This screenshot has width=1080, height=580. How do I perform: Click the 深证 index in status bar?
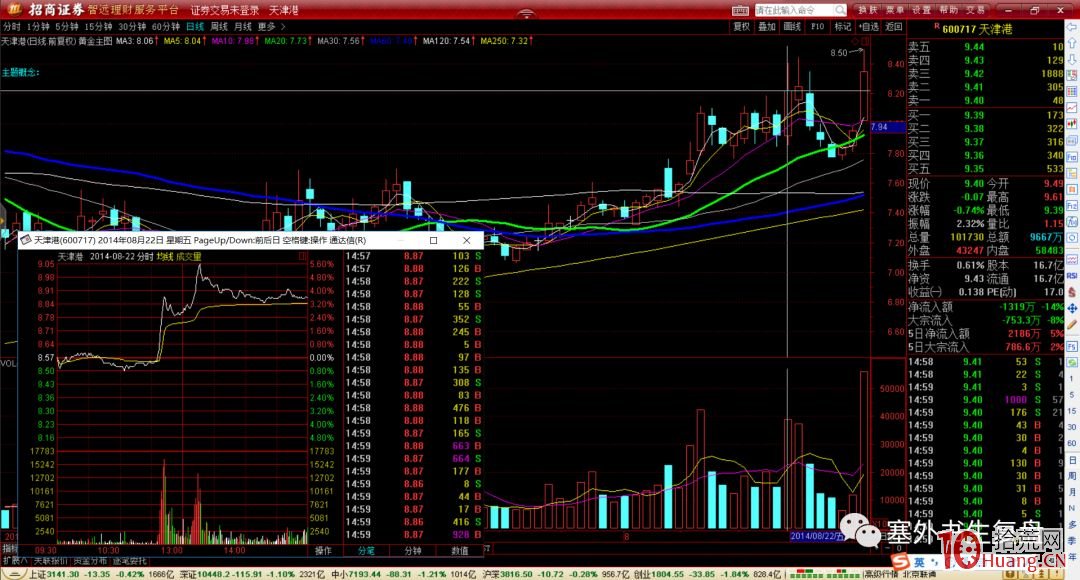pos(251,574)
